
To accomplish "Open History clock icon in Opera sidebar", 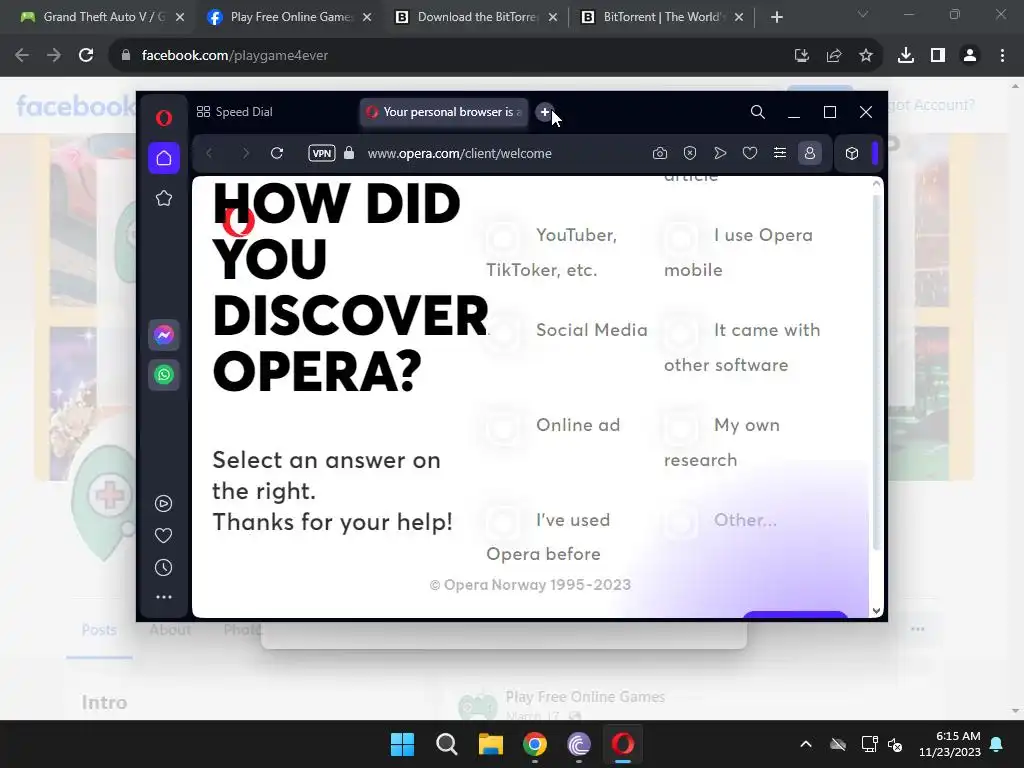I will coord(163,568).
